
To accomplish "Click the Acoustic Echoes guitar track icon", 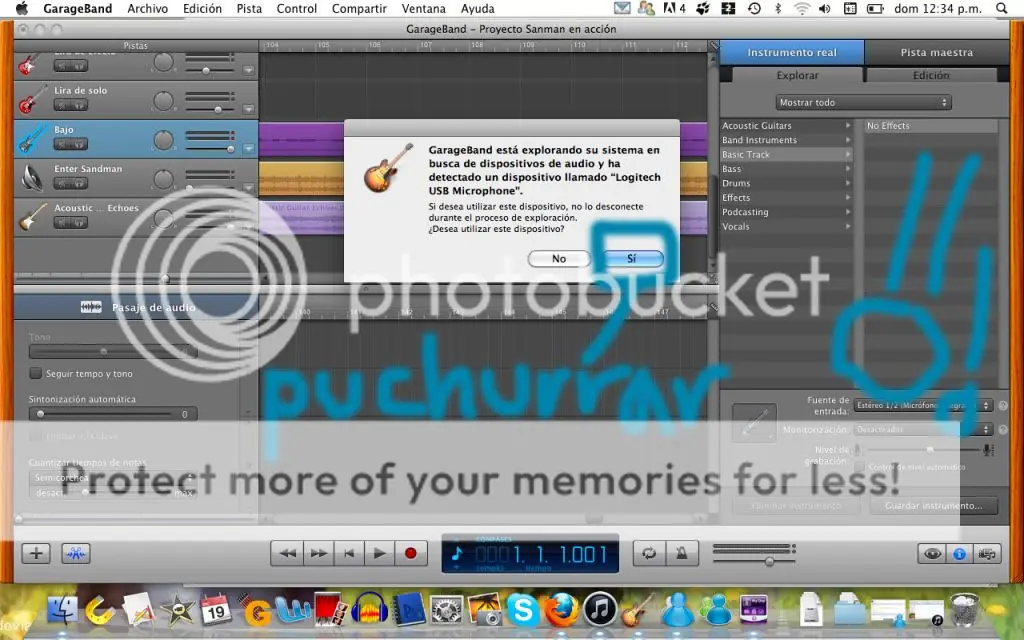I will click(31, 217).
